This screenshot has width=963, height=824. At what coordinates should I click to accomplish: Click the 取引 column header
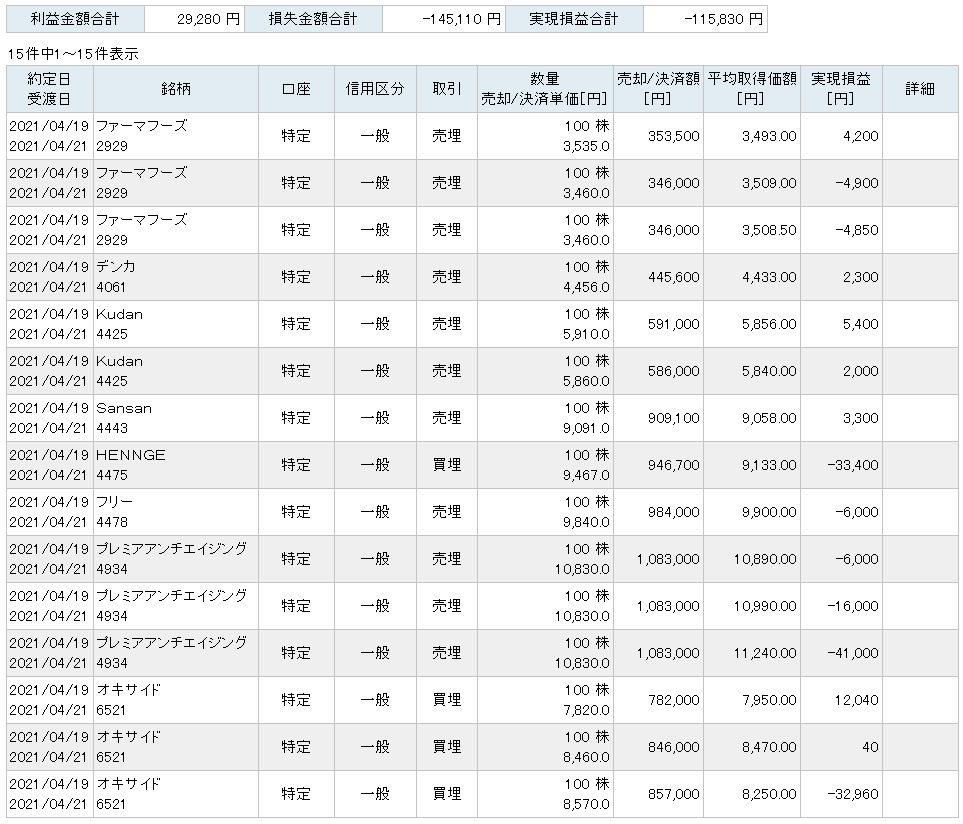[x=446, y=89]
